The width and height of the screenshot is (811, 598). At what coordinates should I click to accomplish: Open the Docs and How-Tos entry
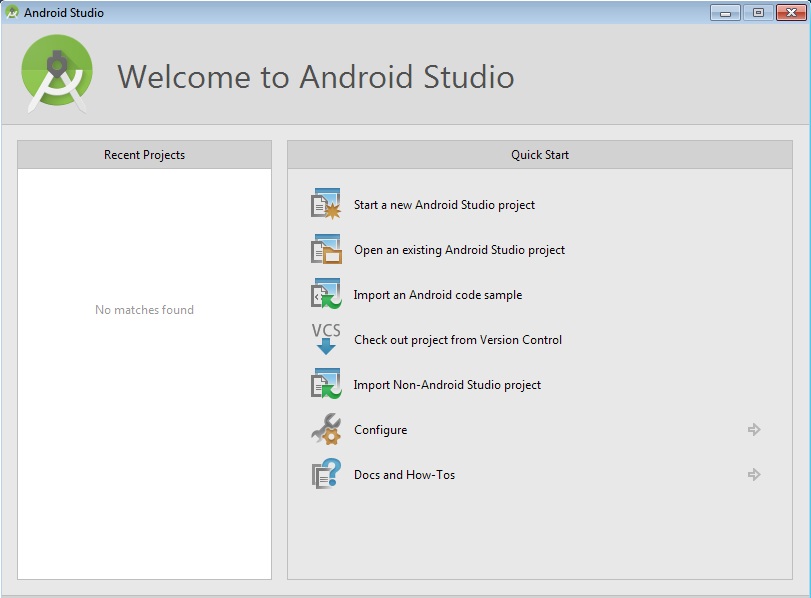pos(404,475)
